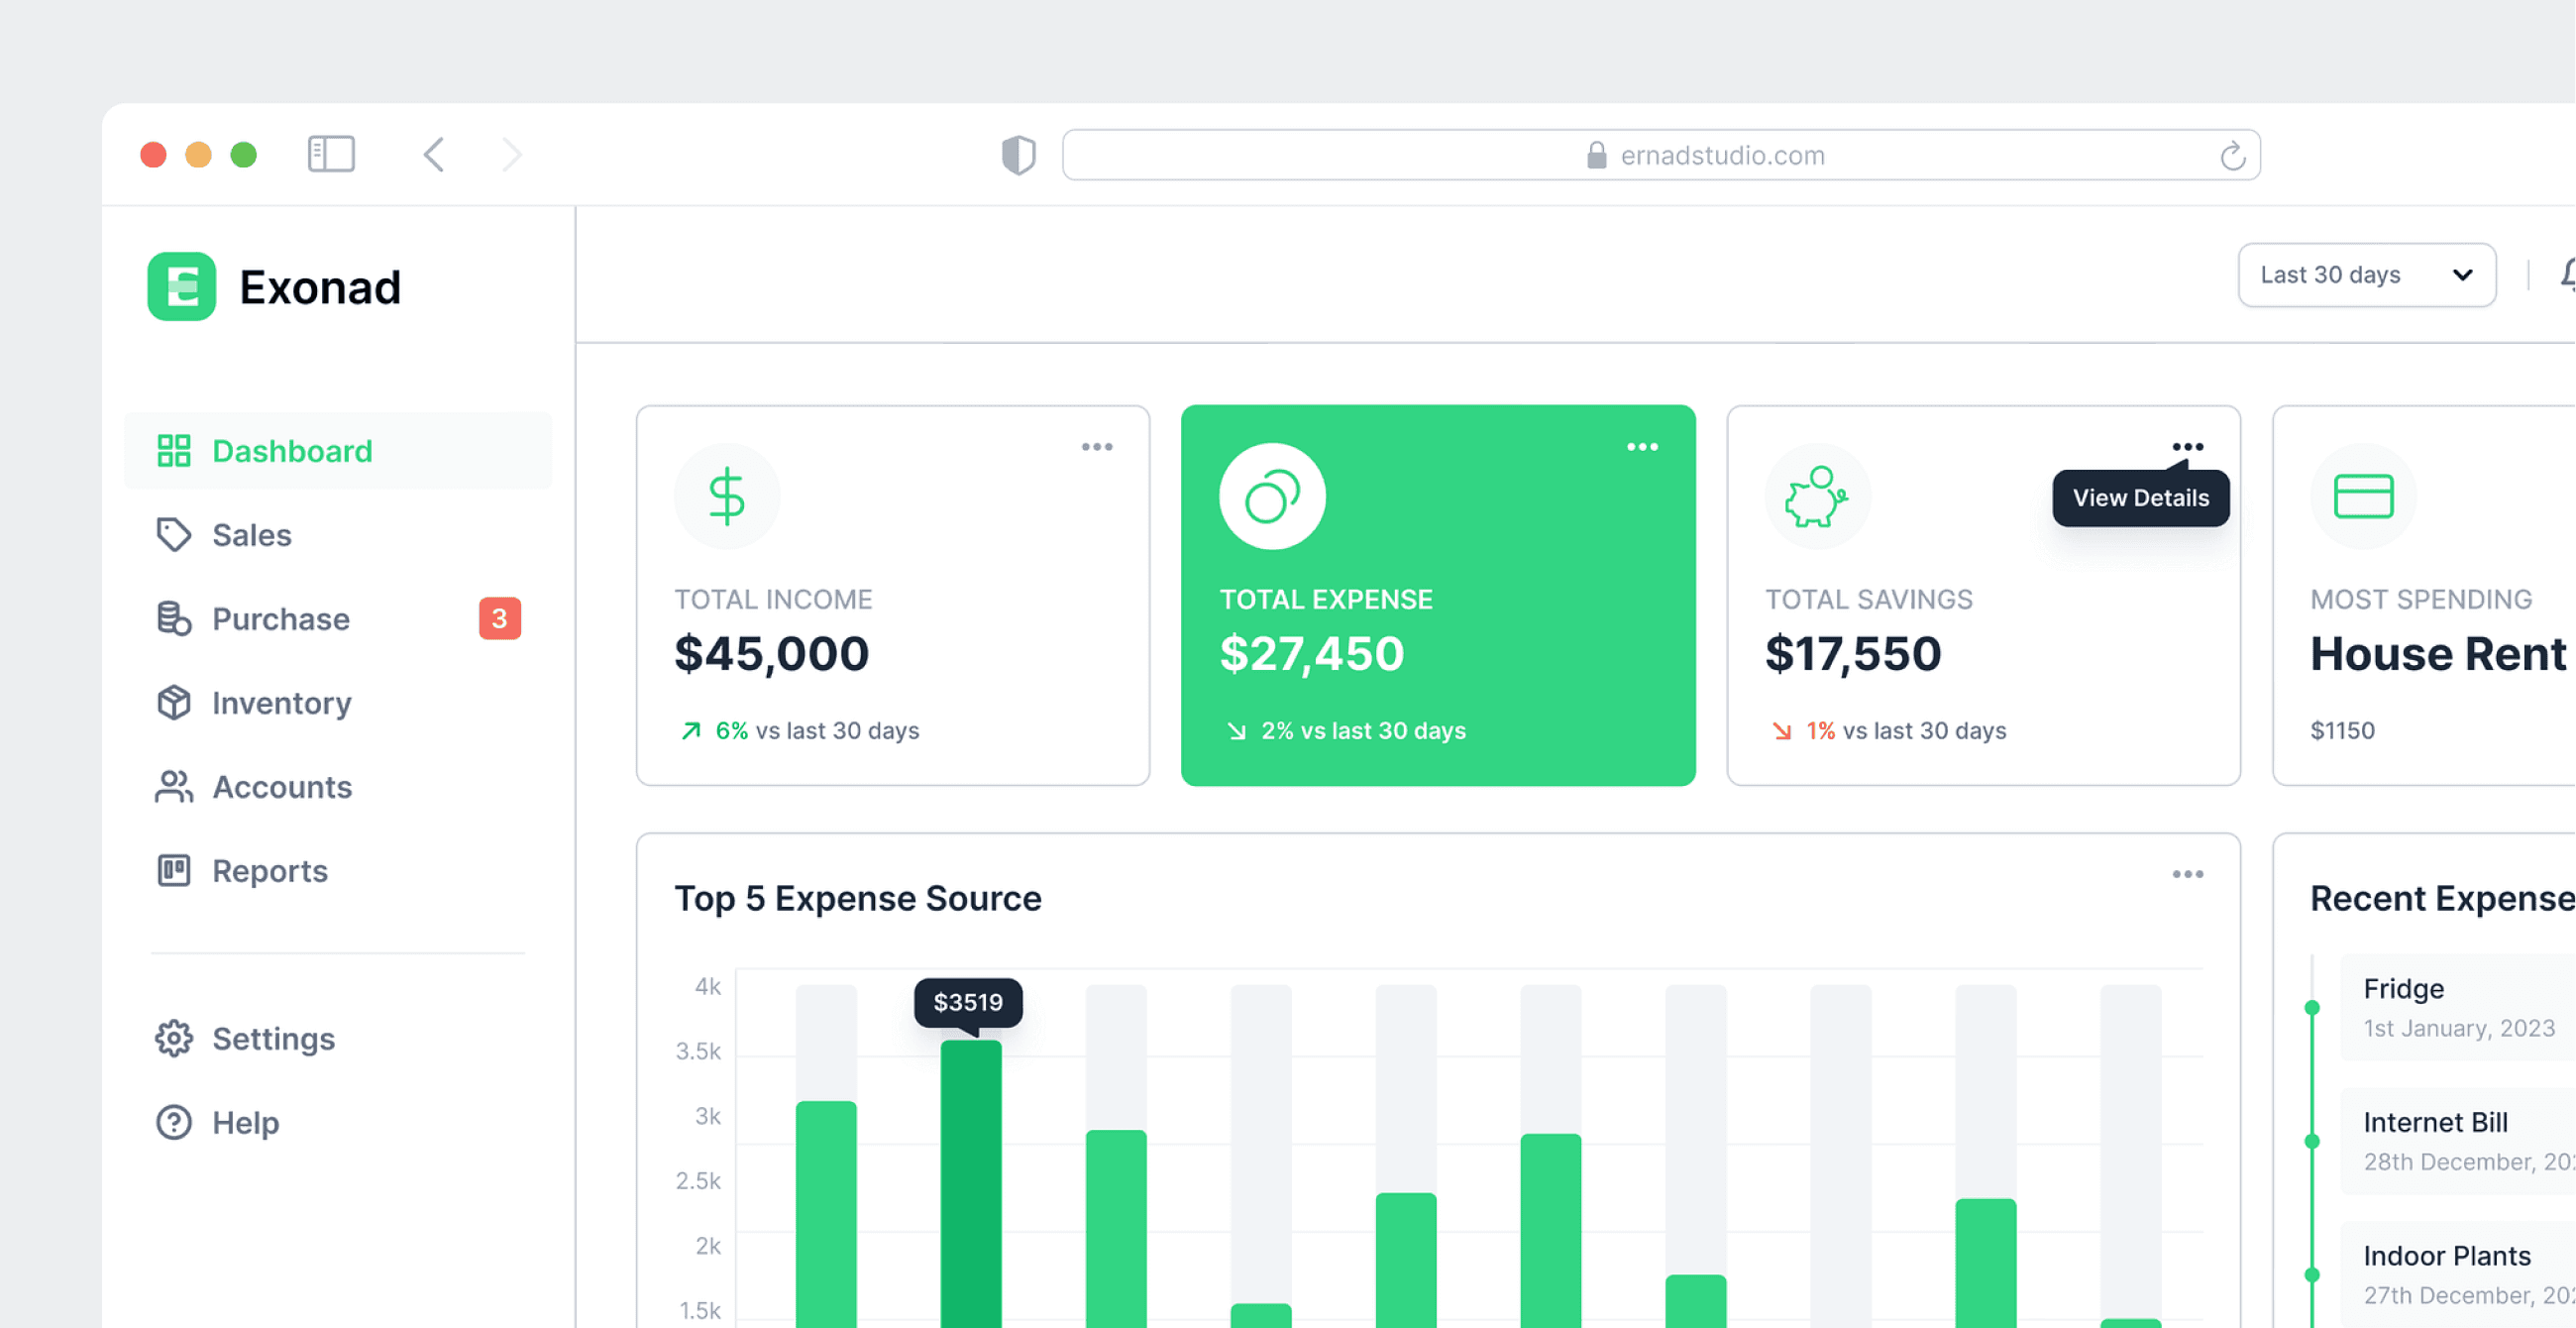Viewport: 2576px width, 1328px height.
Task: Click the Purchase coins icon
Action: [x=174, y=619]
